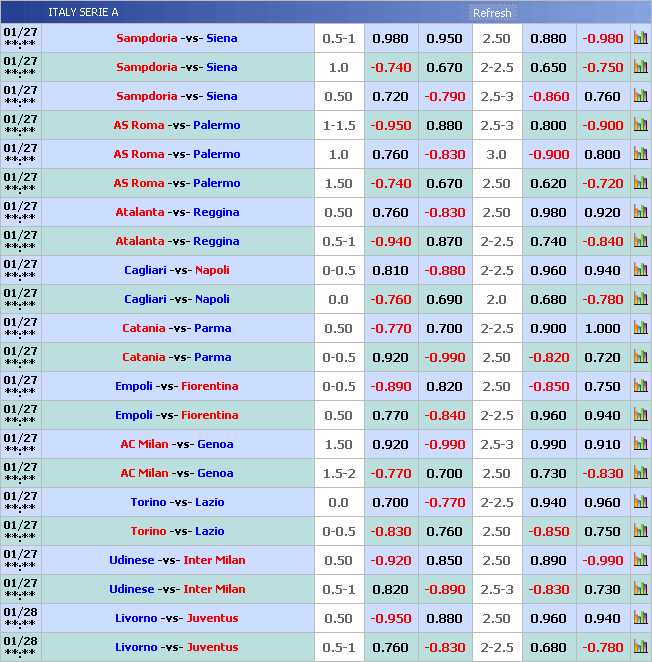View chart icon in Atalanta-Reggina 0.50 handicap row
This screenshot has height=662, width=652.
(x=640, y=212)
